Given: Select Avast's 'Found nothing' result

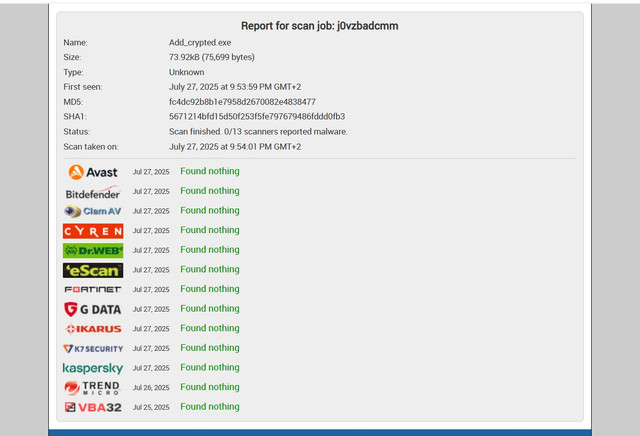Looking at the screenshot, I should coord(210,171).
